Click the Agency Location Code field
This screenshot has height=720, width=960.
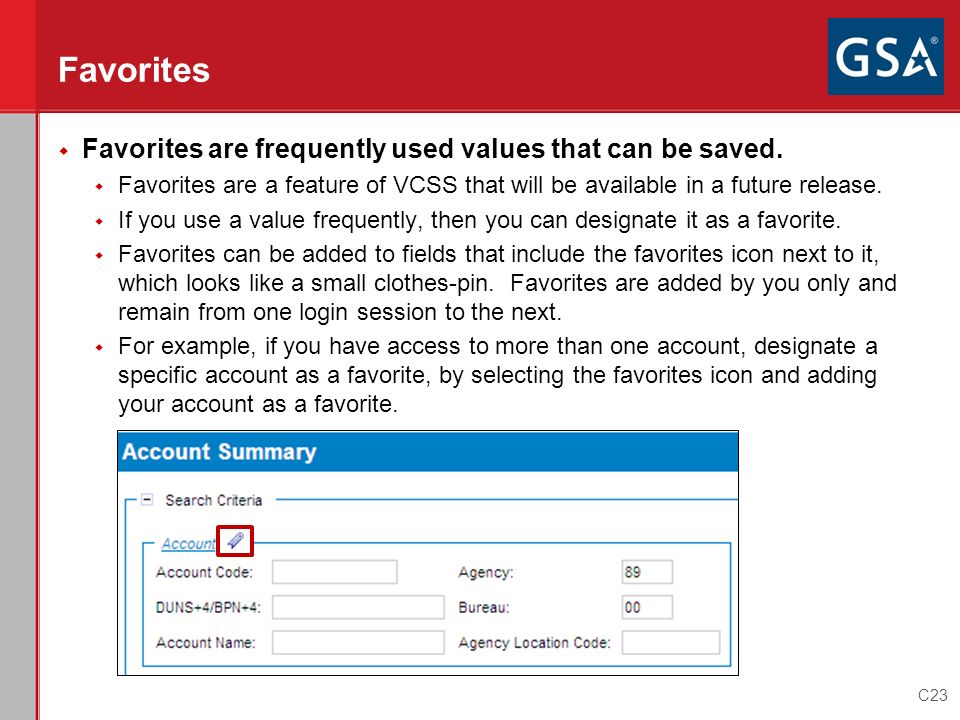pyautogui.click(x=671, y=643)
